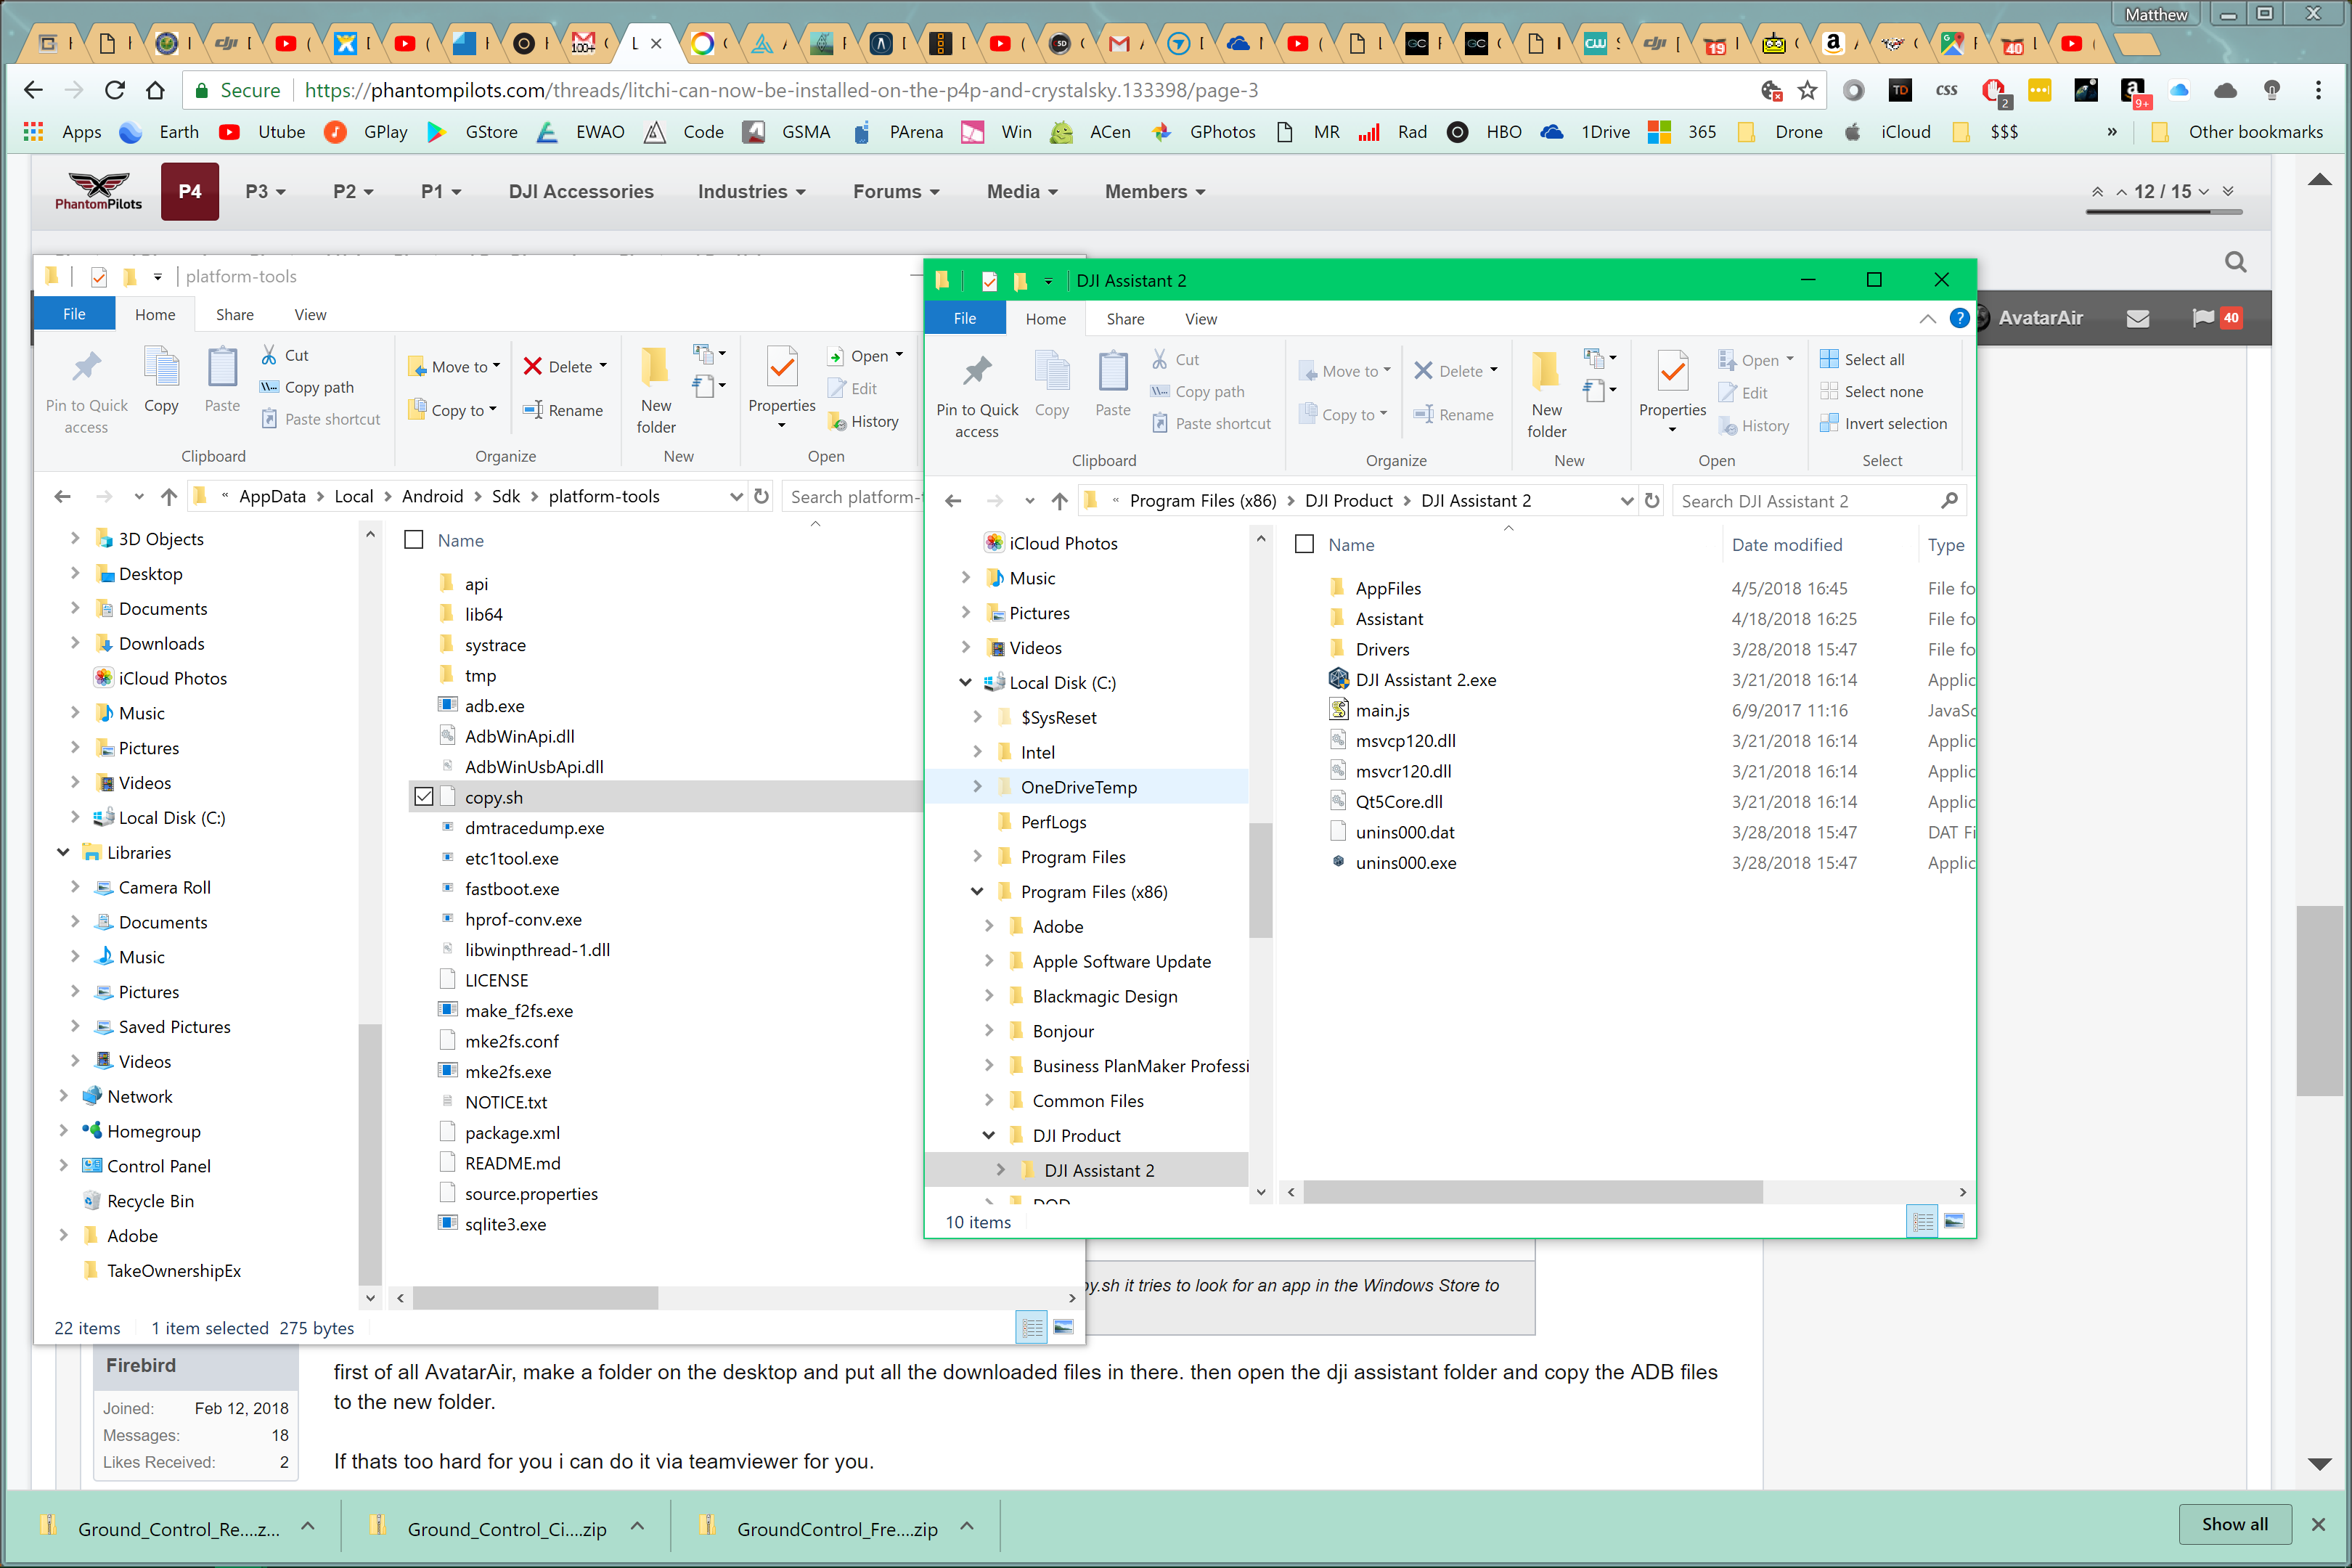Click P4 forum button
Image resolution: width=2352 pixels, height=1568 pixels.
click(x=189, y=191)
